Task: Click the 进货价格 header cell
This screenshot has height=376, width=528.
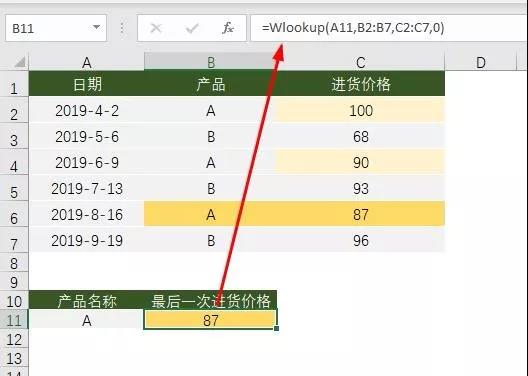Action: pyautogui.click(x=361, y=84)
